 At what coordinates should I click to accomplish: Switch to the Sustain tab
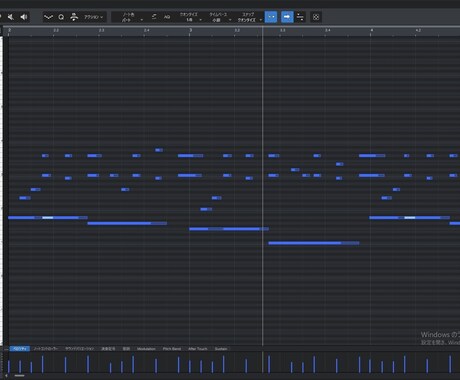click(x=221, y=349)
